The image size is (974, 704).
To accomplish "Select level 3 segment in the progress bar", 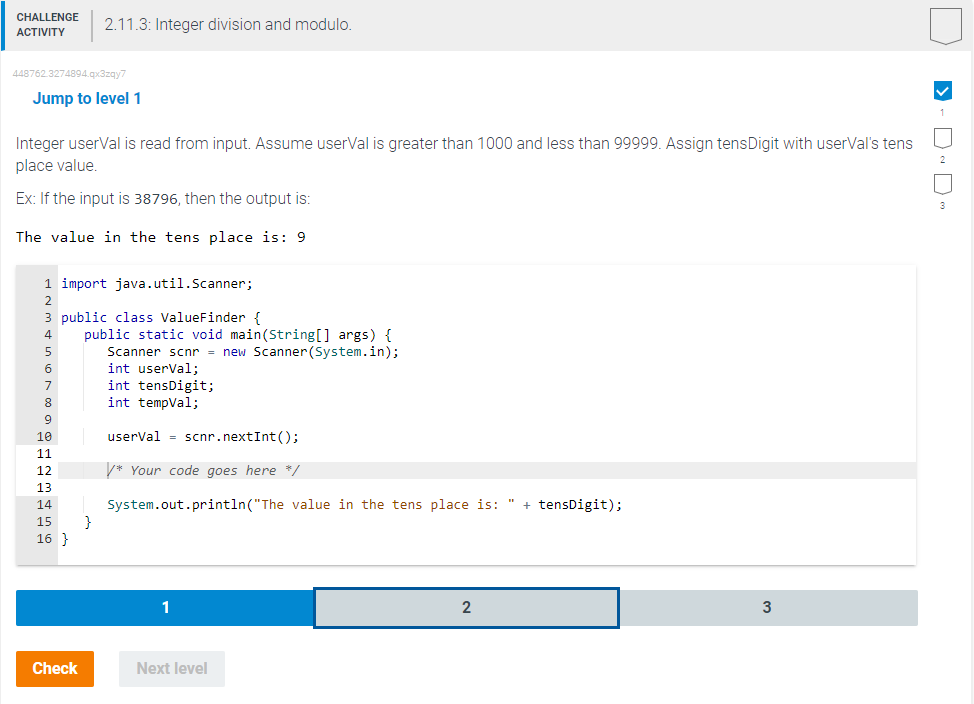I will tap(768, 607).
